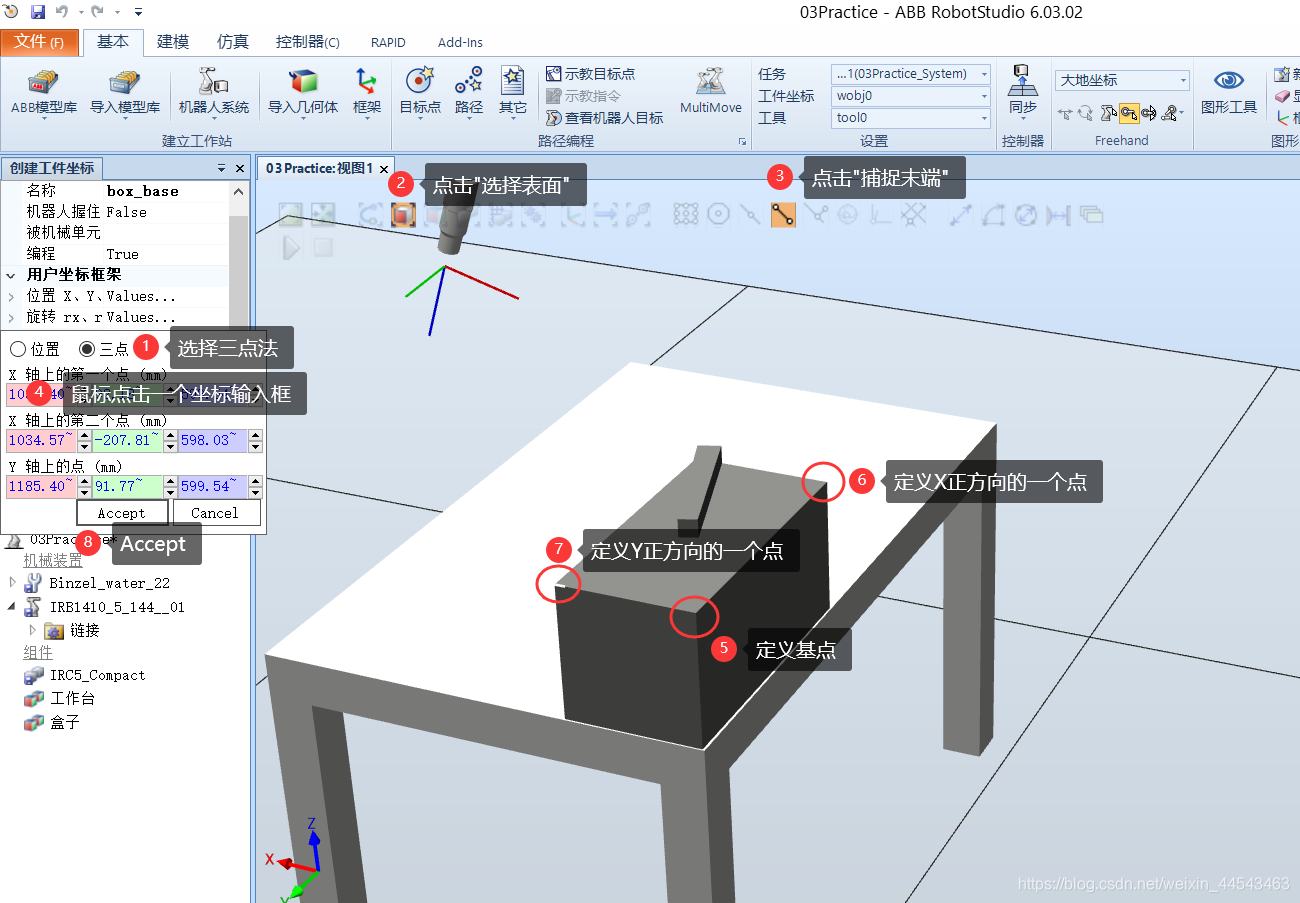
Task: Select the Freehand move tool
Action: tap(1066, 113)
